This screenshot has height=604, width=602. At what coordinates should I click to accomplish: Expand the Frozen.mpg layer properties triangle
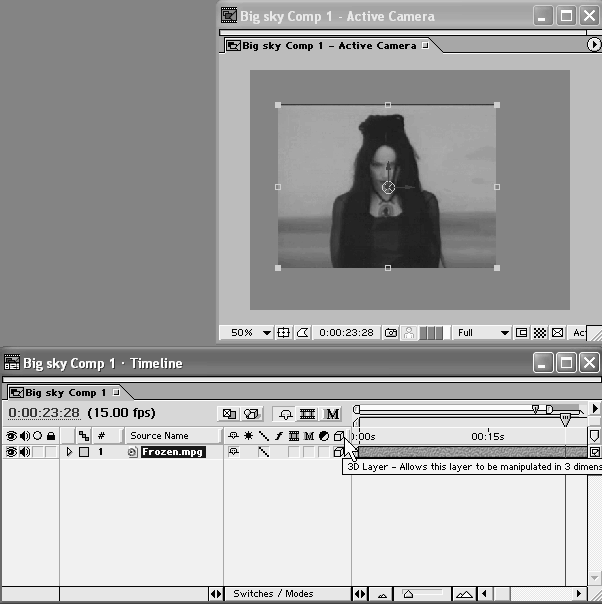click(69, 452)
